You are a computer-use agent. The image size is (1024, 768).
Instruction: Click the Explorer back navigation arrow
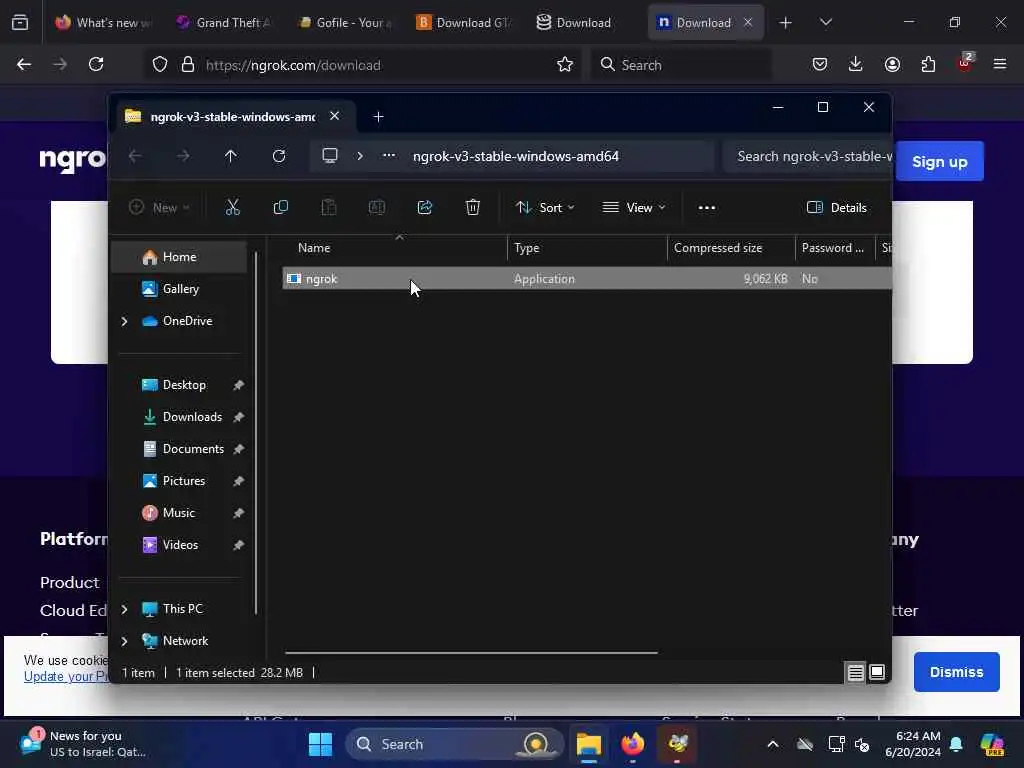point(135,156)
